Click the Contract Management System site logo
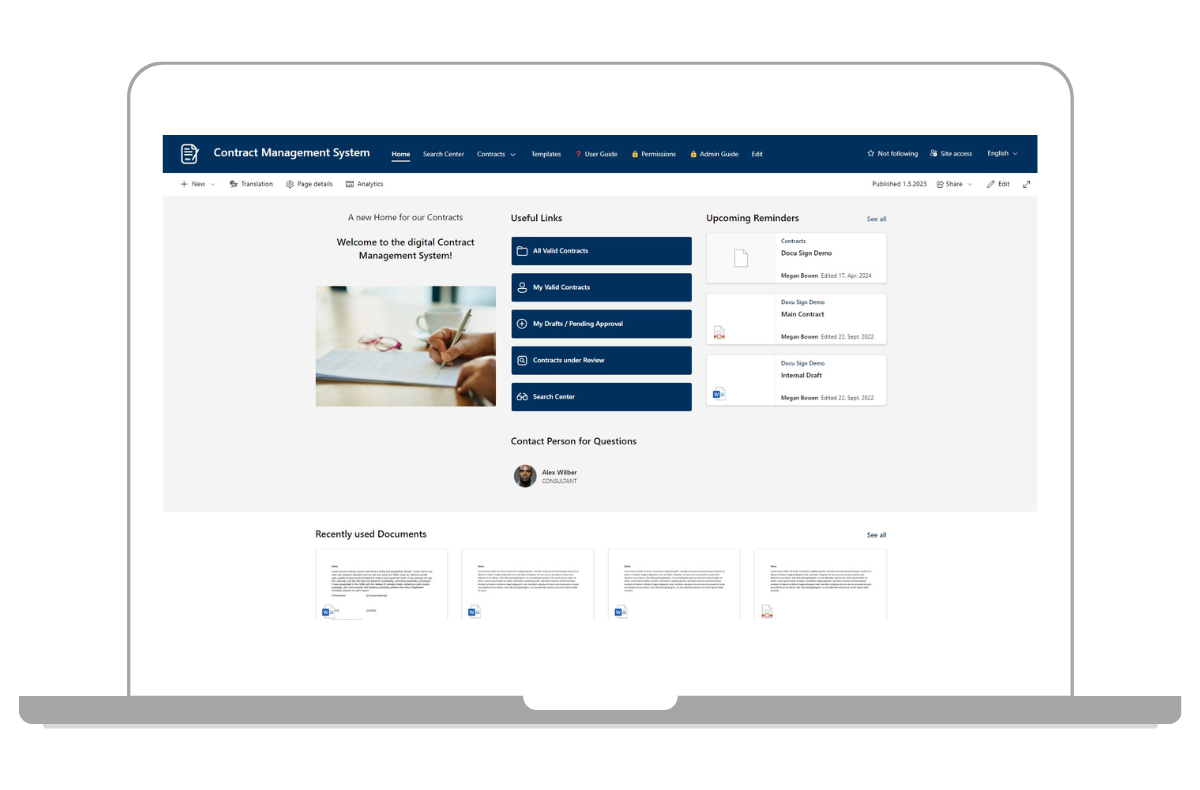This screenshot has width=1200, height=790. tap(190, 154)
